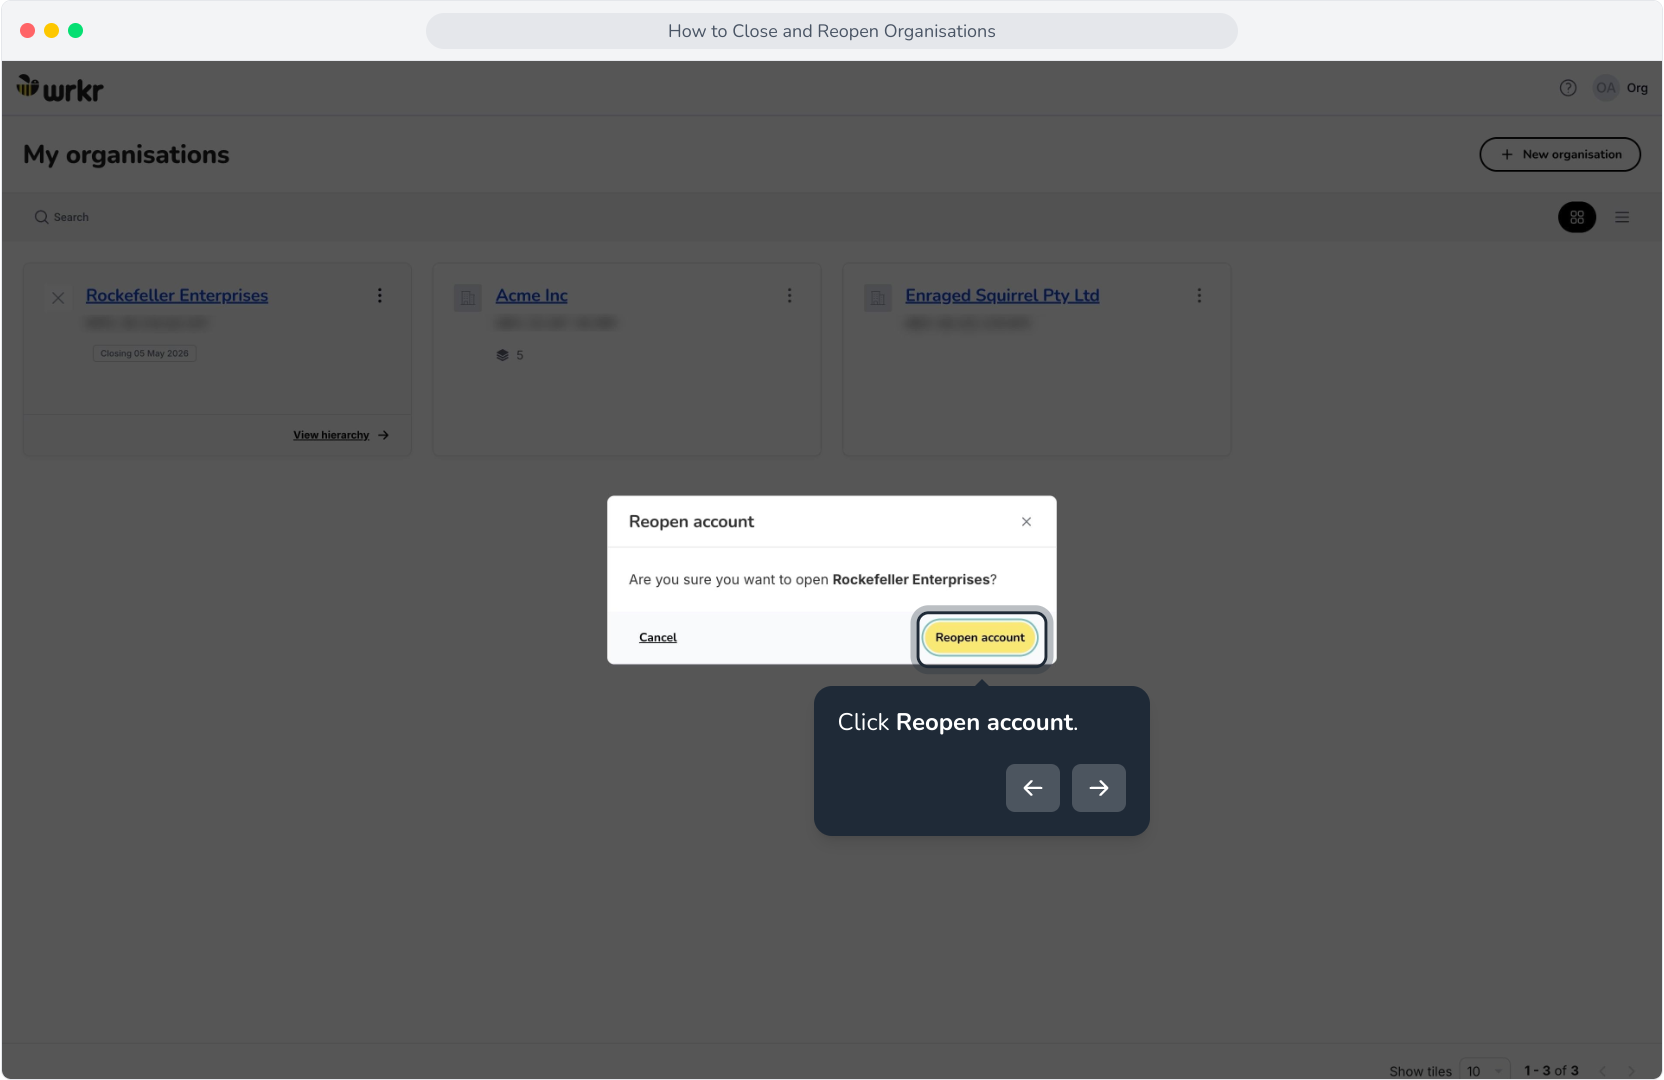Open the help question mark icon
This screenshot has width=1664, height=1080.
pyautogui.click(x=1568, y=88)
